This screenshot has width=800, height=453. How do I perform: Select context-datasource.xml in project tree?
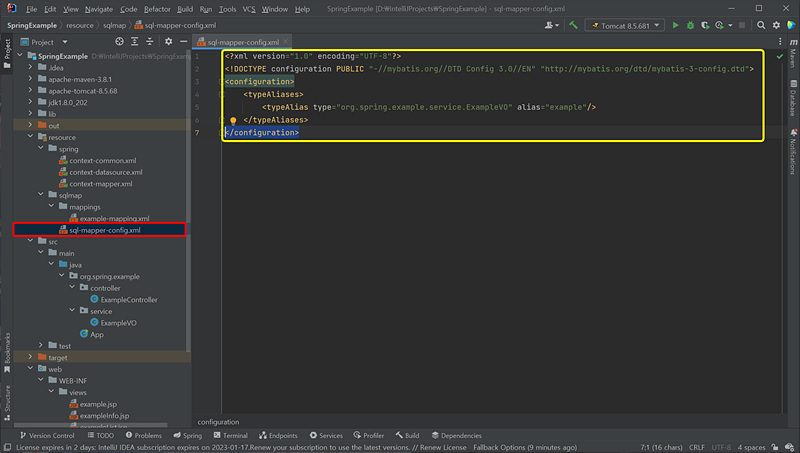[106, 172]
